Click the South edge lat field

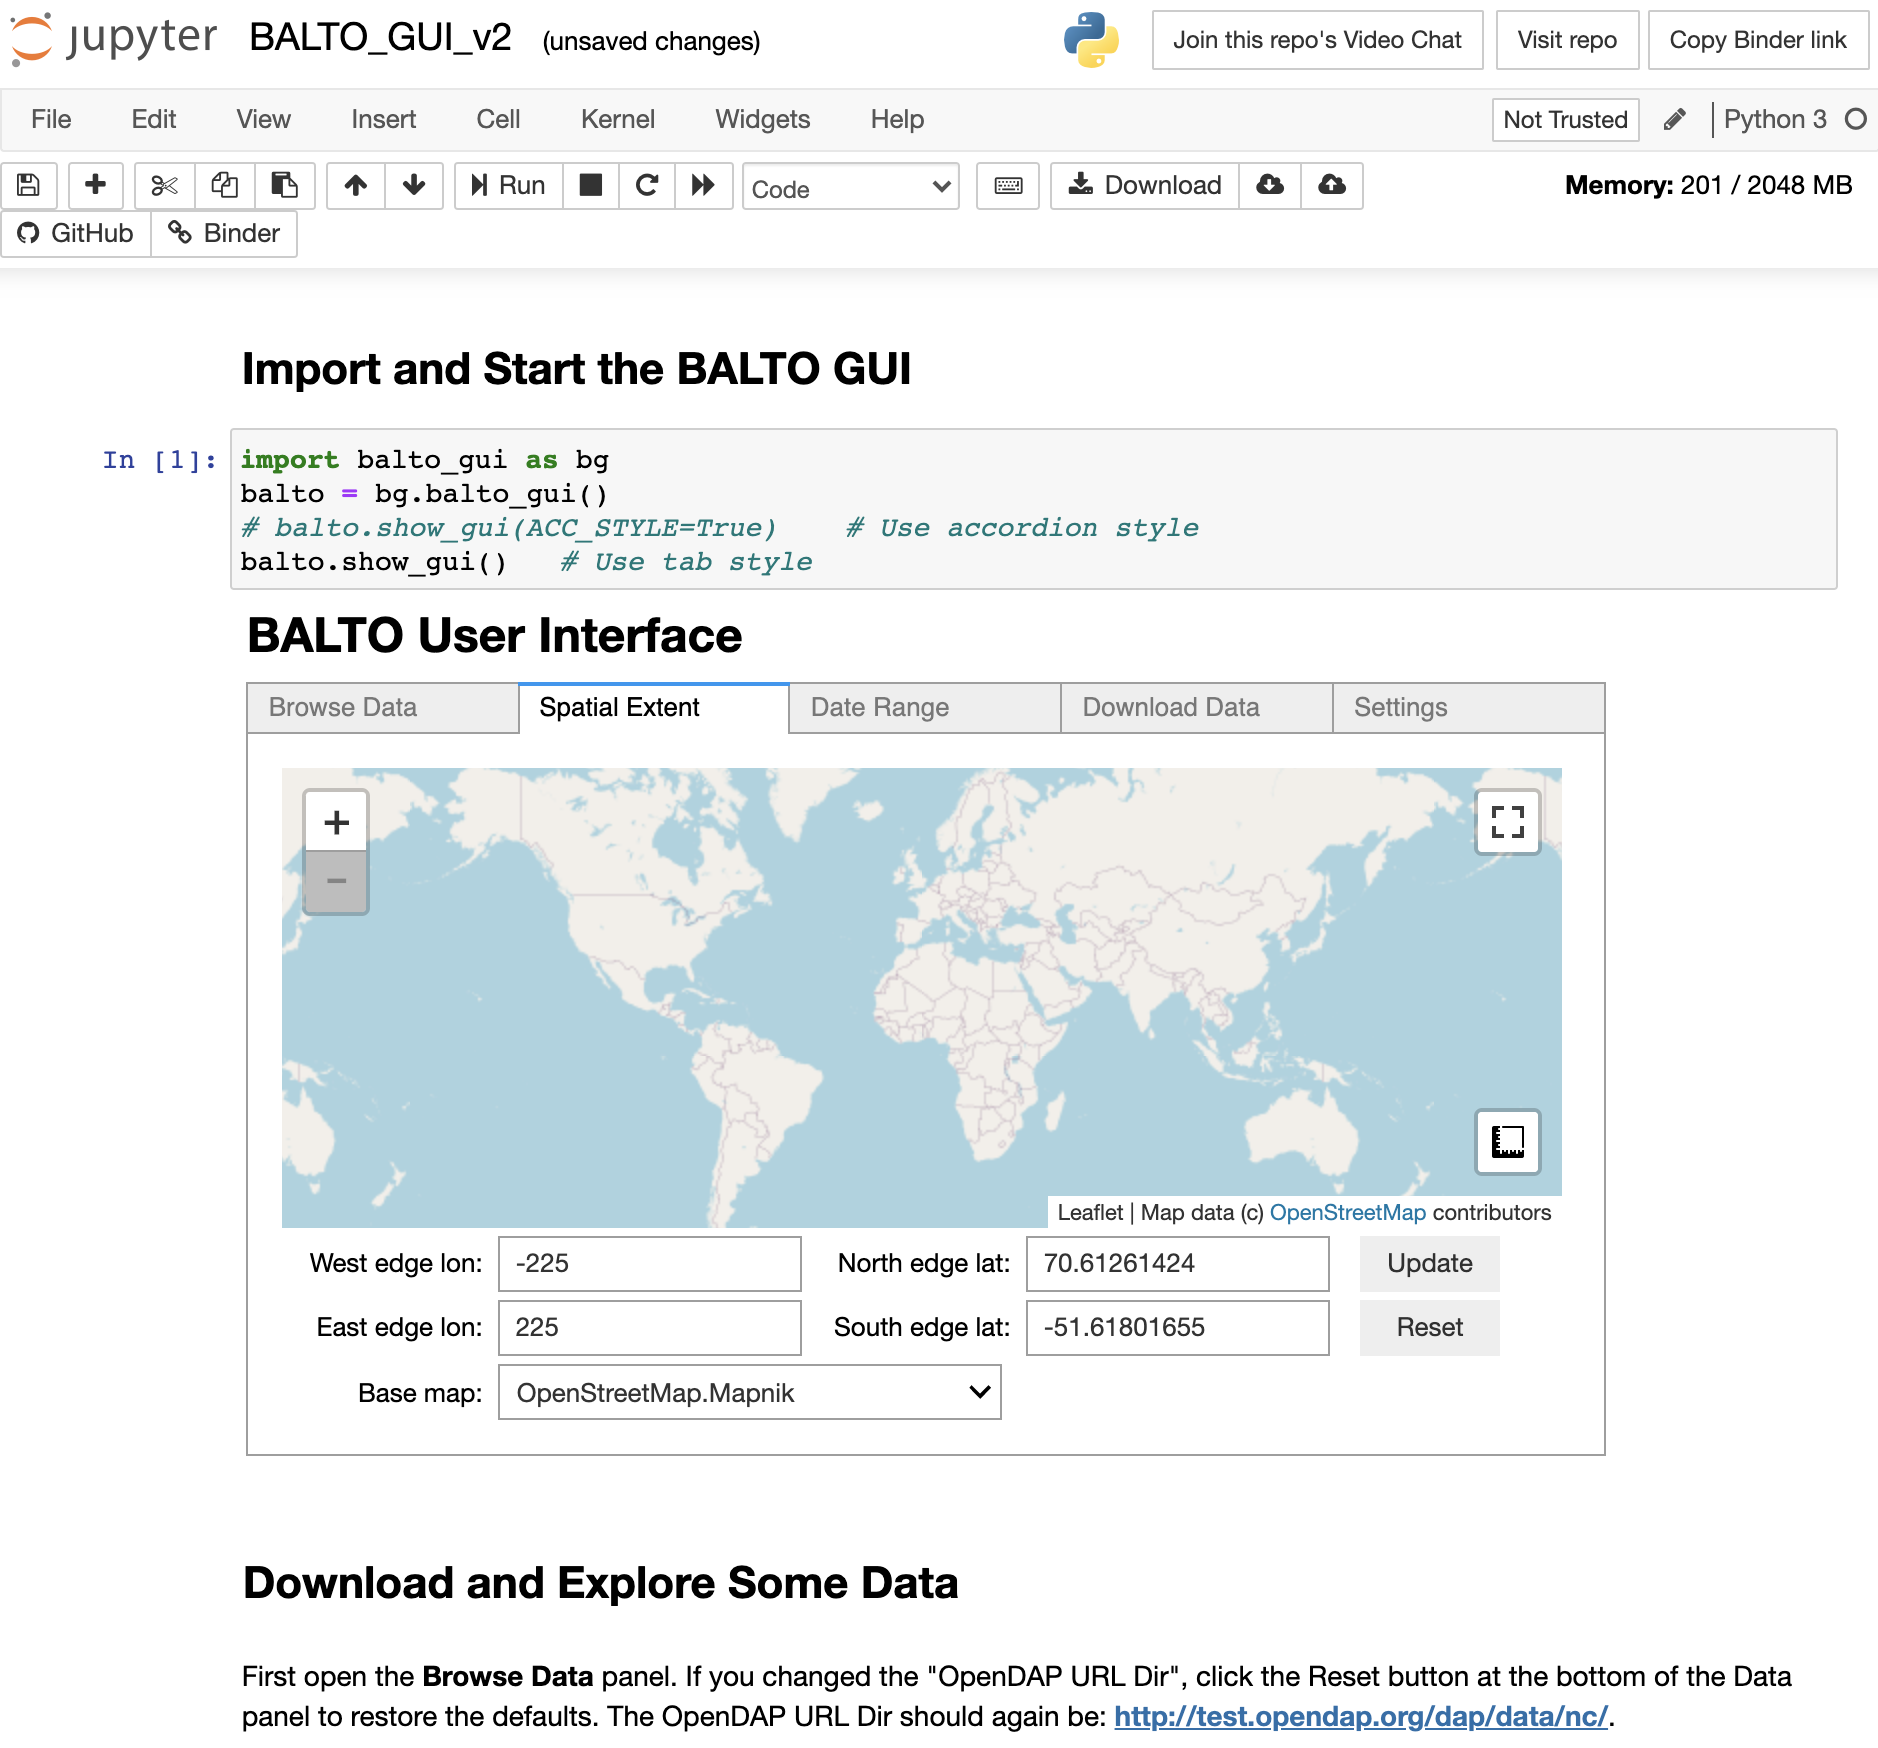[1178, 1328]
